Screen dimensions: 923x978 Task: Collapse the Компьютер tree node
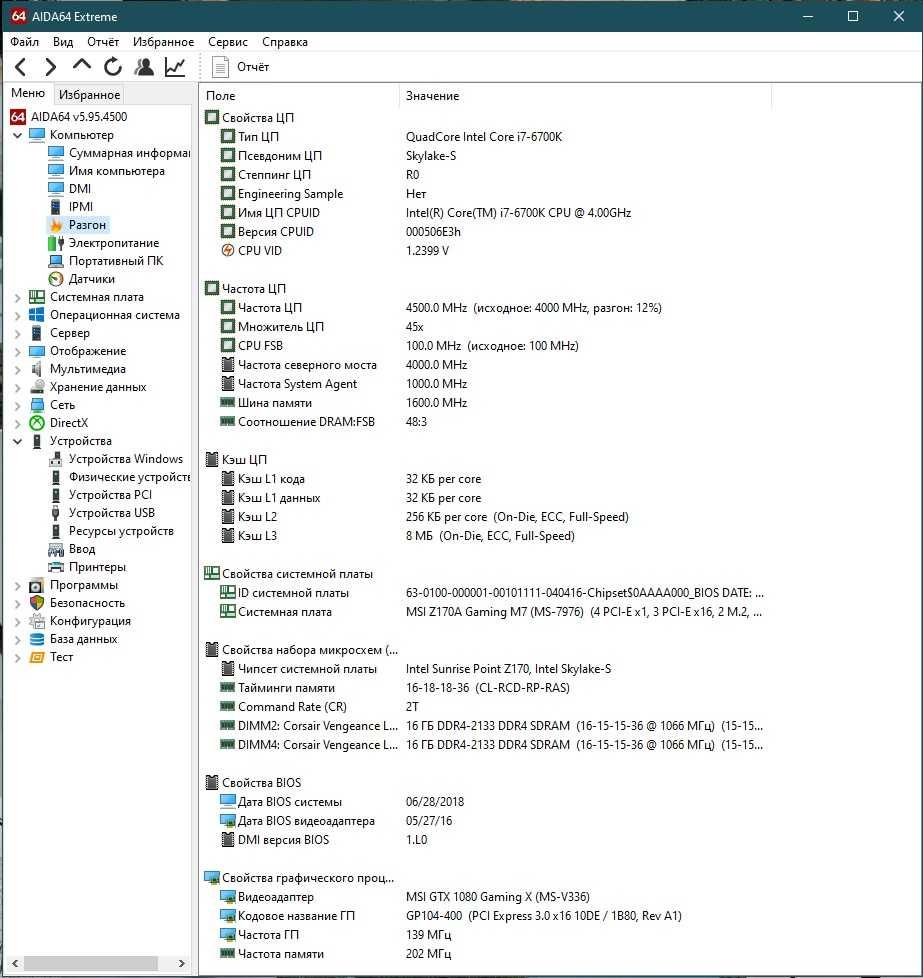coord(17,135)
